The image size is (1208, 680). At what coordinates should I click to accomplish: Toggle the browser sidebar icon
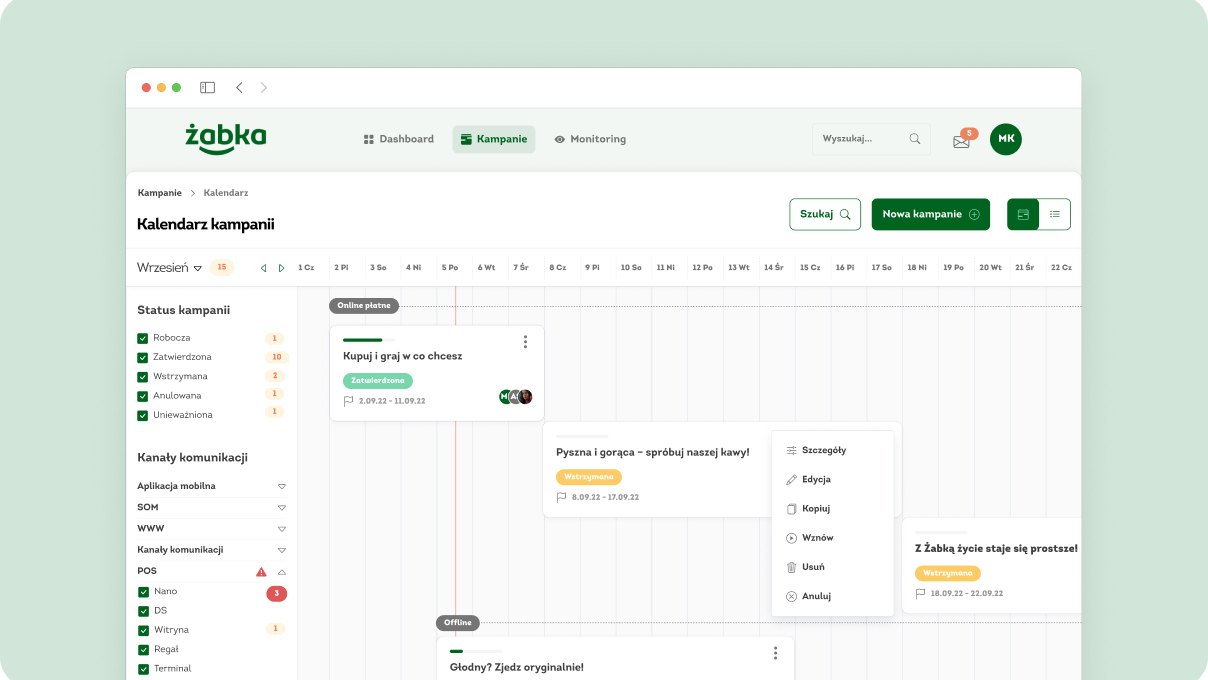(207, 87)
